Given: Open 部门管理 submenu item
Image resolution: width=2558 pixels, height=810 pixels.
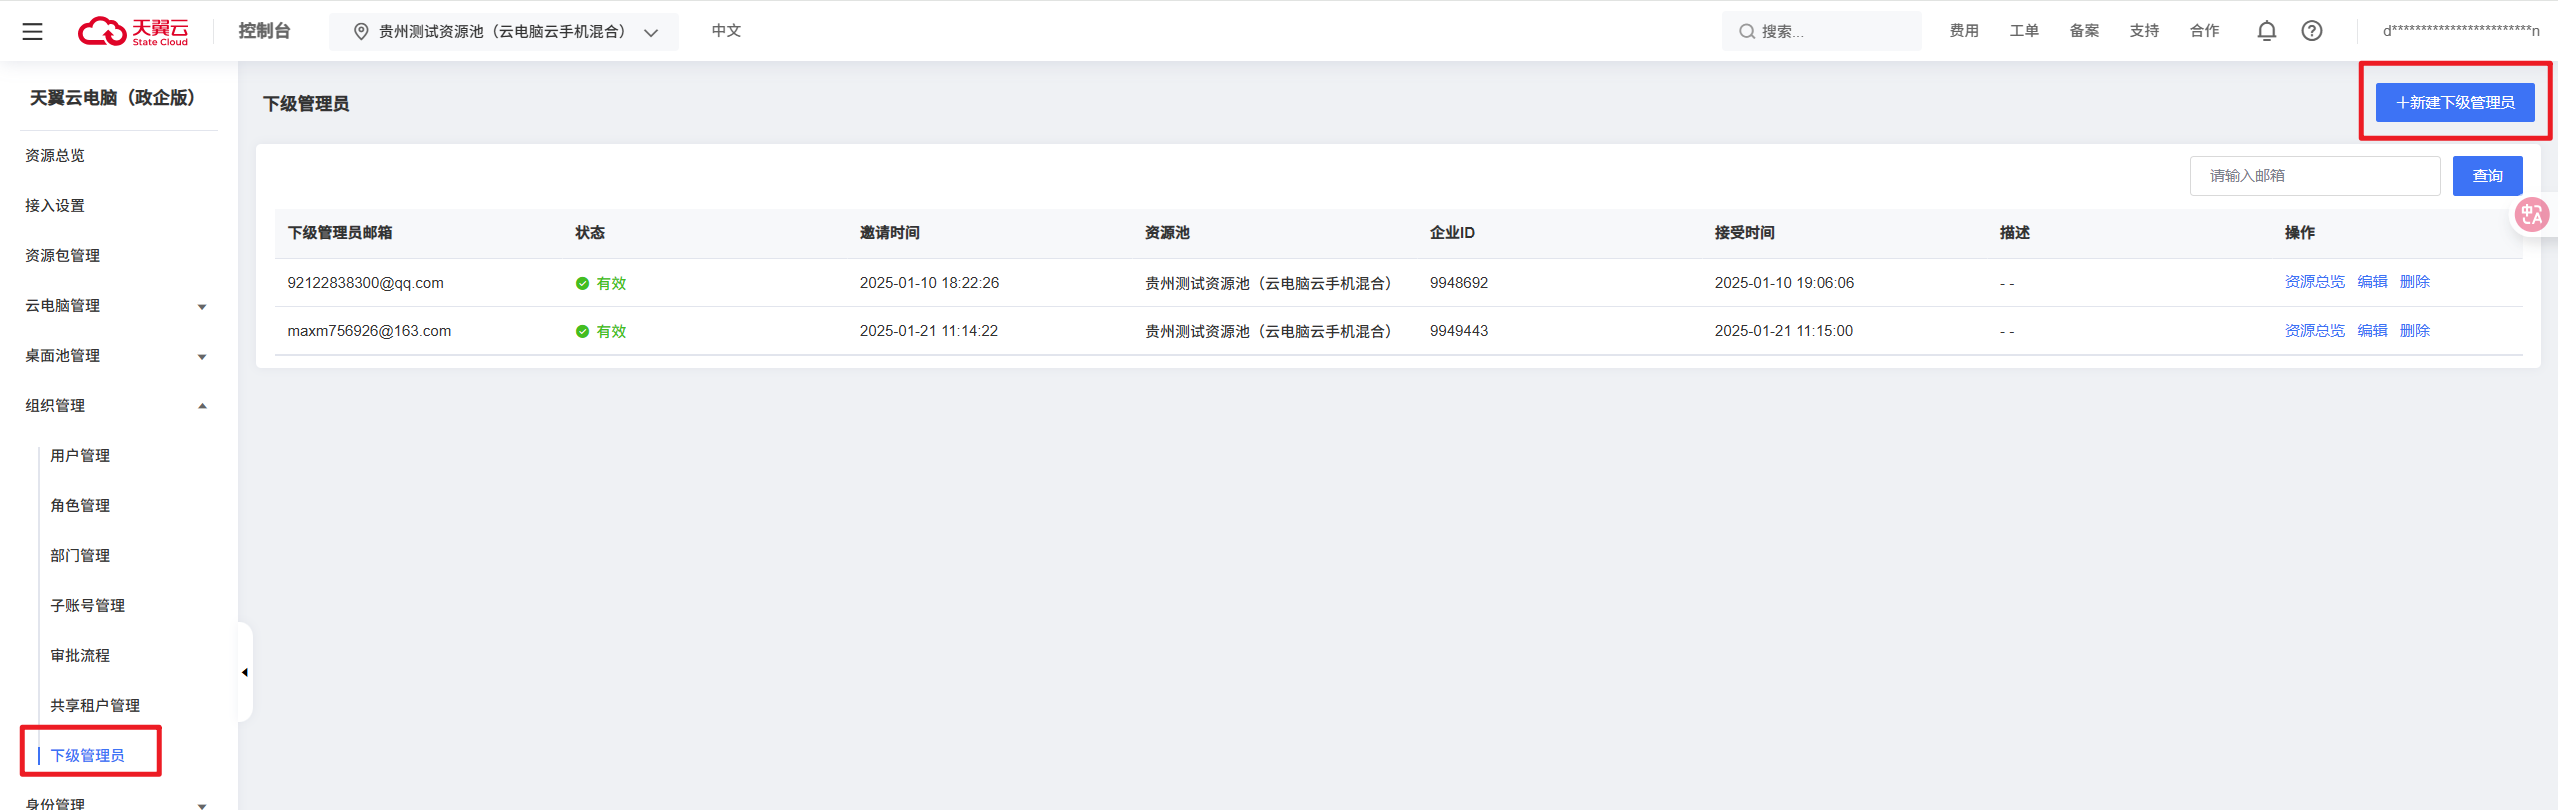Looking at the screenshot, I should coord(80,556).
